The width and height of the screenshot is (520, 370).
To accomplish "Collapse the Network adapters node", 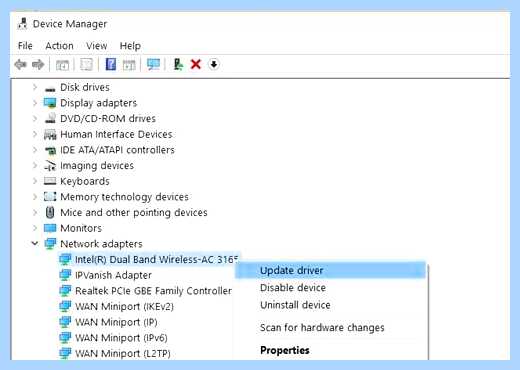I will point(35,244).
